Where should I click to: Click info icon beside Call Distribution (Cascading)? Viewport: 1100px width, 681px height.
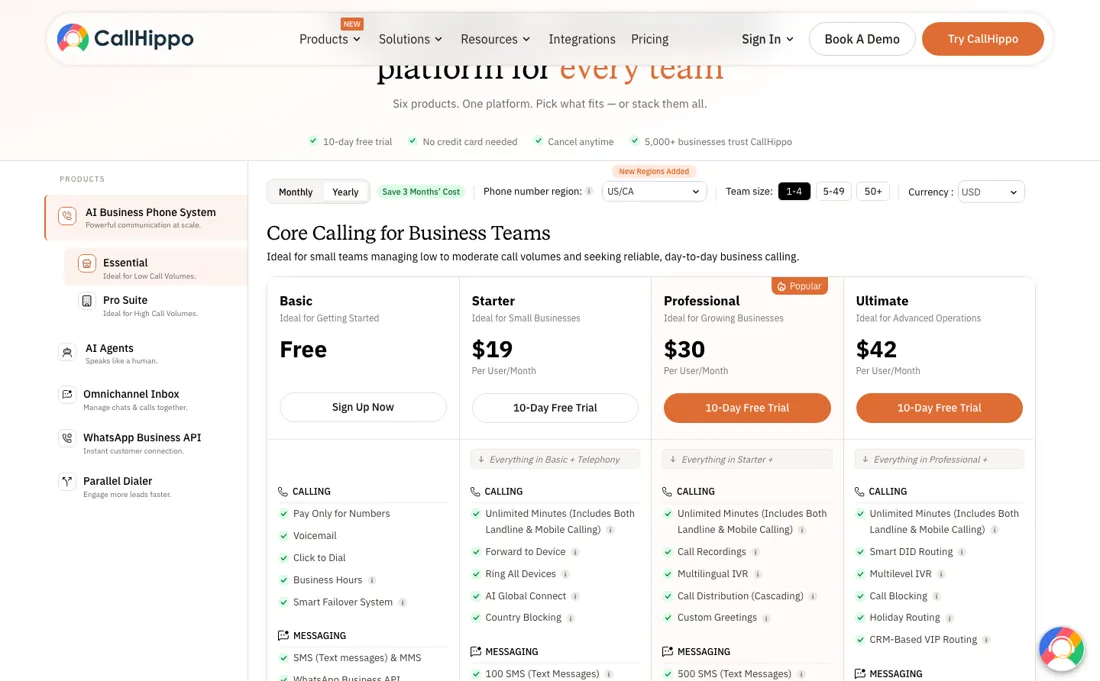coord(813,596)
